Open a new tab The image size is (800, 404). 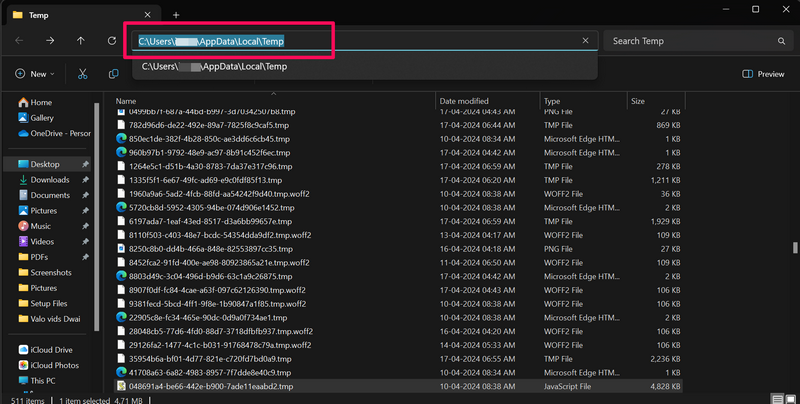point(176,15)
